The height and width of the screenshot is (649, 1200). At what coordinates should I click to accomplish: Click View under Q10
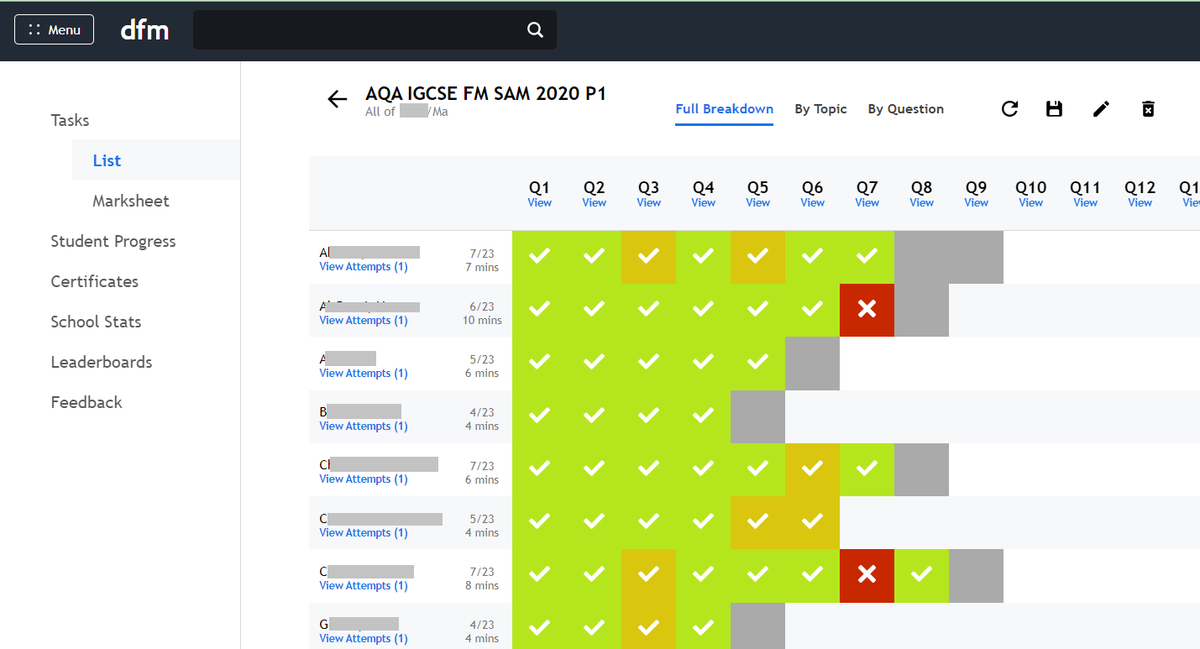[x=1031, y=203]
